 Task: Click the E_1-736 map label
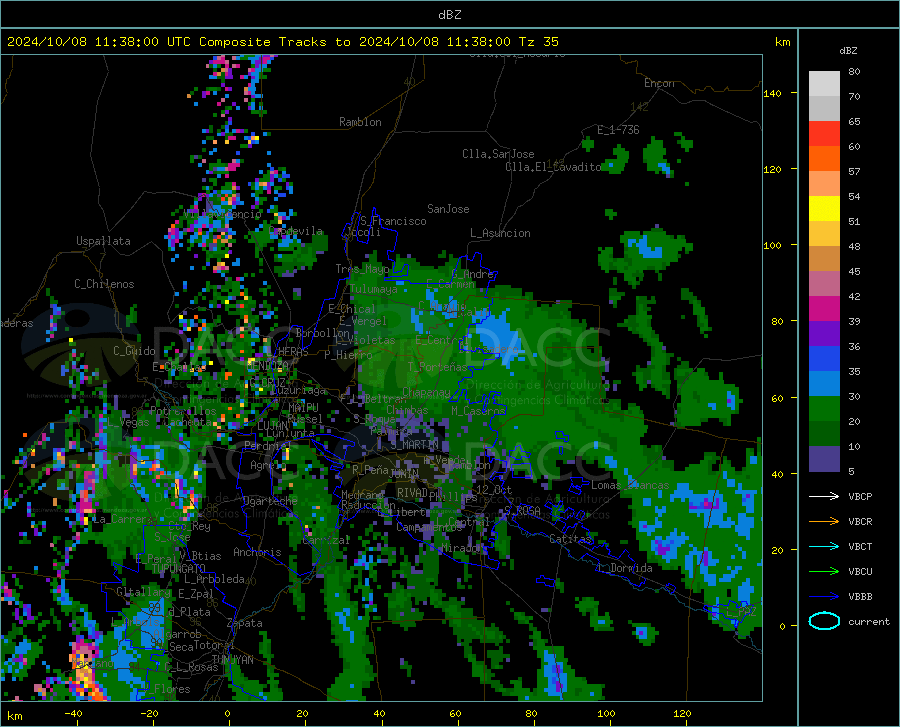[618, 130]
